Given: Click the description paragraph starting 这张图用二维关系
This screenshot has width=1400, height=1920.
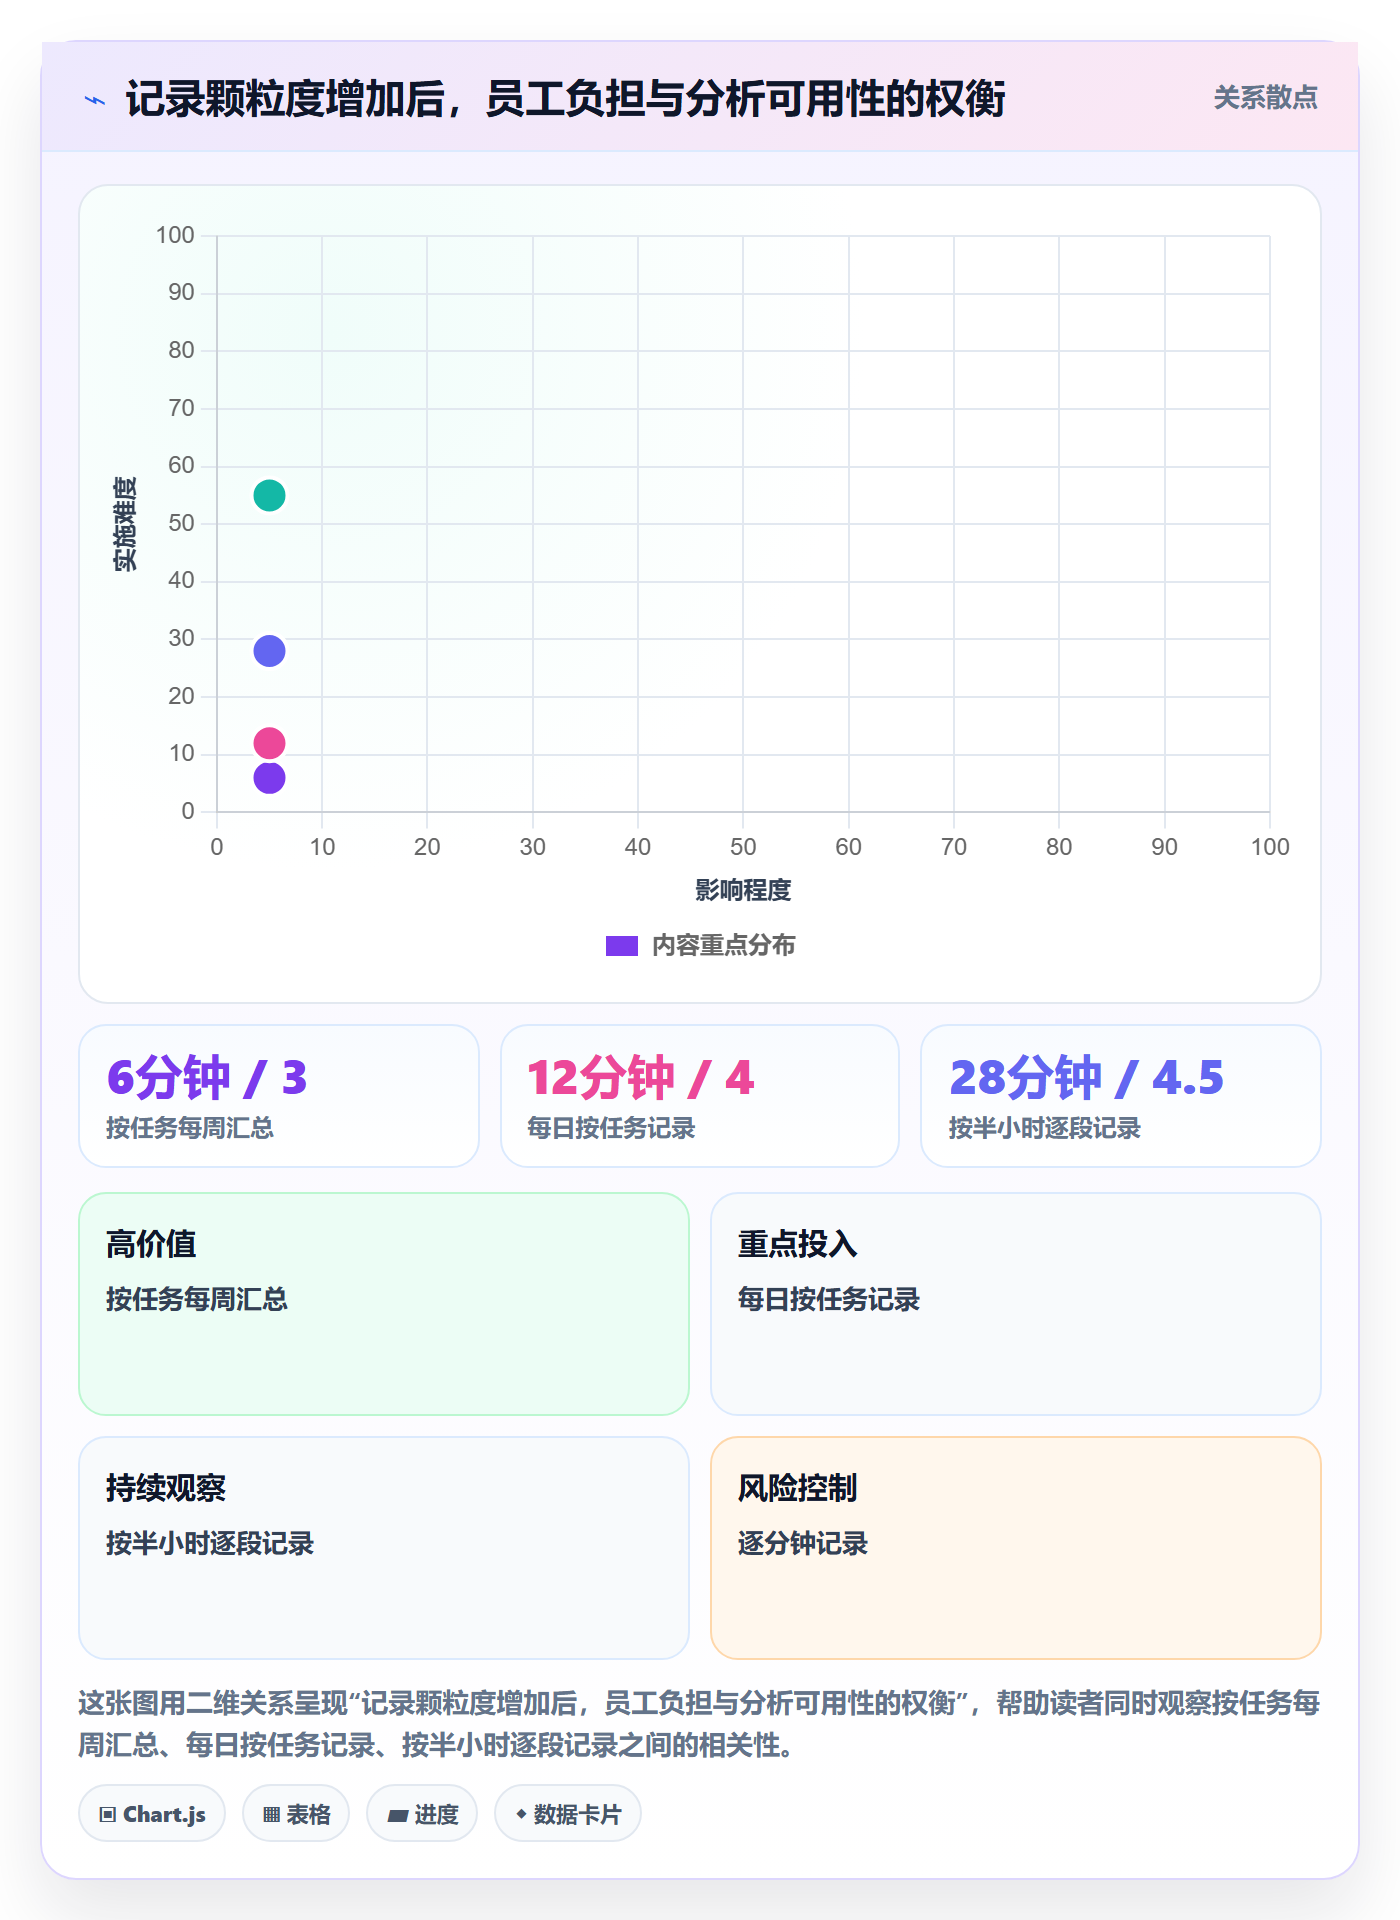Looking at the screenshot, I should pyautogui.click(x=700, y=1724).
